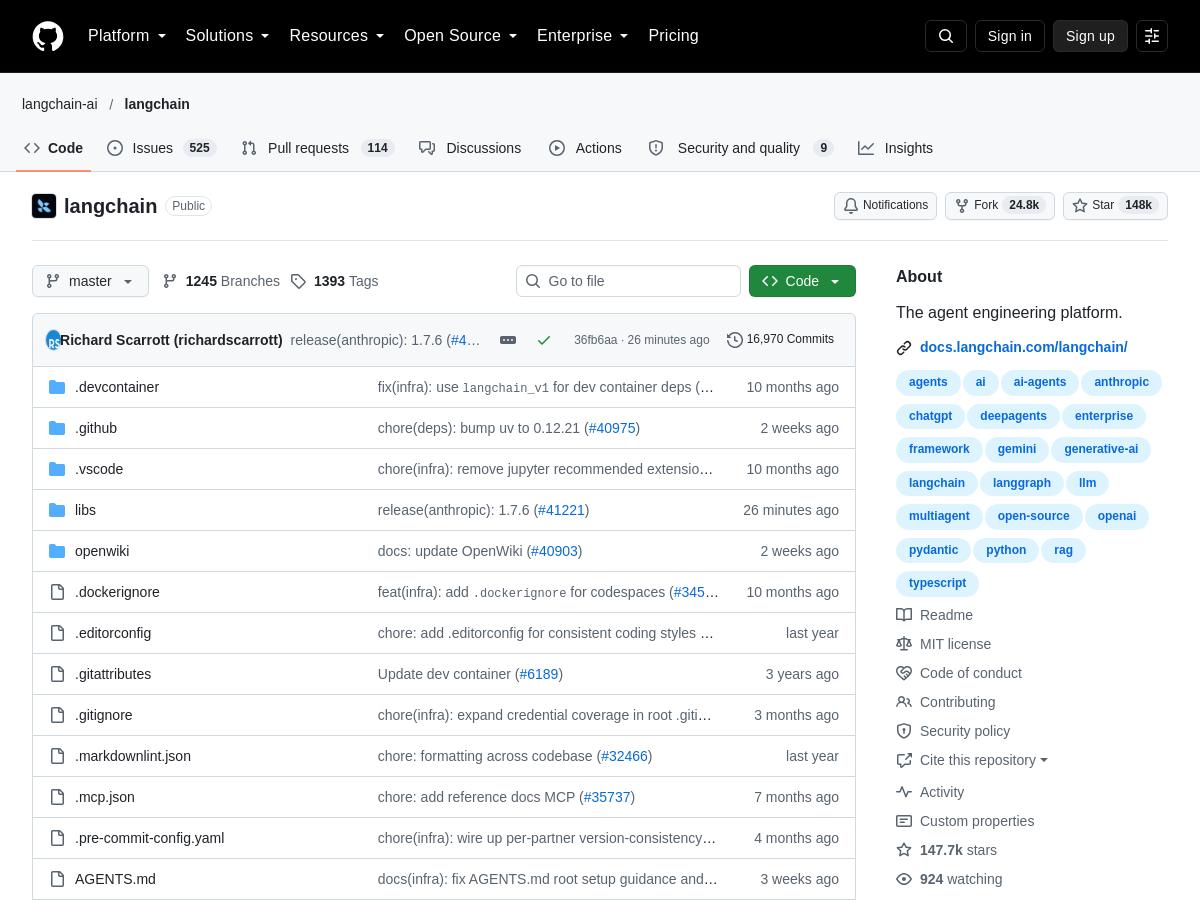Expand the Resources menu
Screen dimensions: 1200x900
[337, 36]
